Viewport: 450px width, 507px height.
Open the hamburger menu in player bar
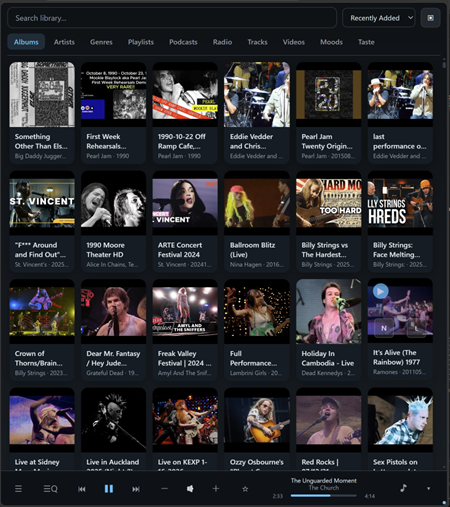[18, 489]
